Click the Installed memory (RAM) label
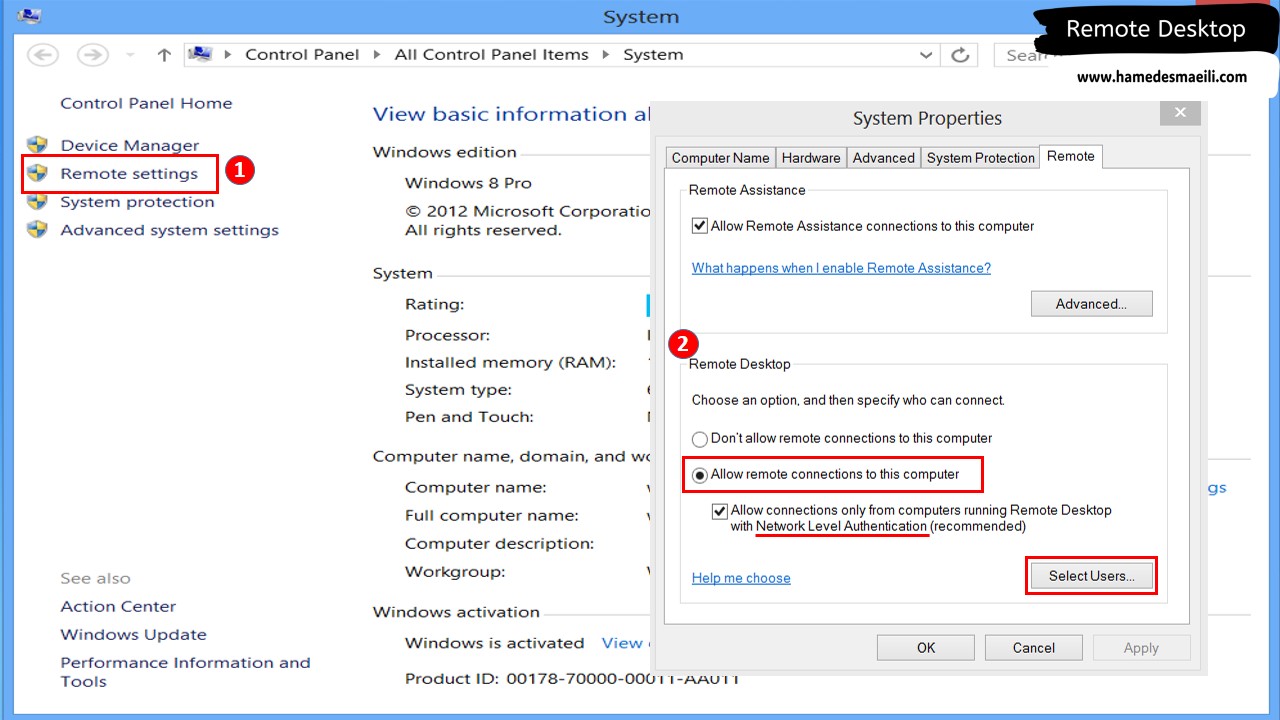The width and height of the screenshot is (1280, 720). [510, 362]
